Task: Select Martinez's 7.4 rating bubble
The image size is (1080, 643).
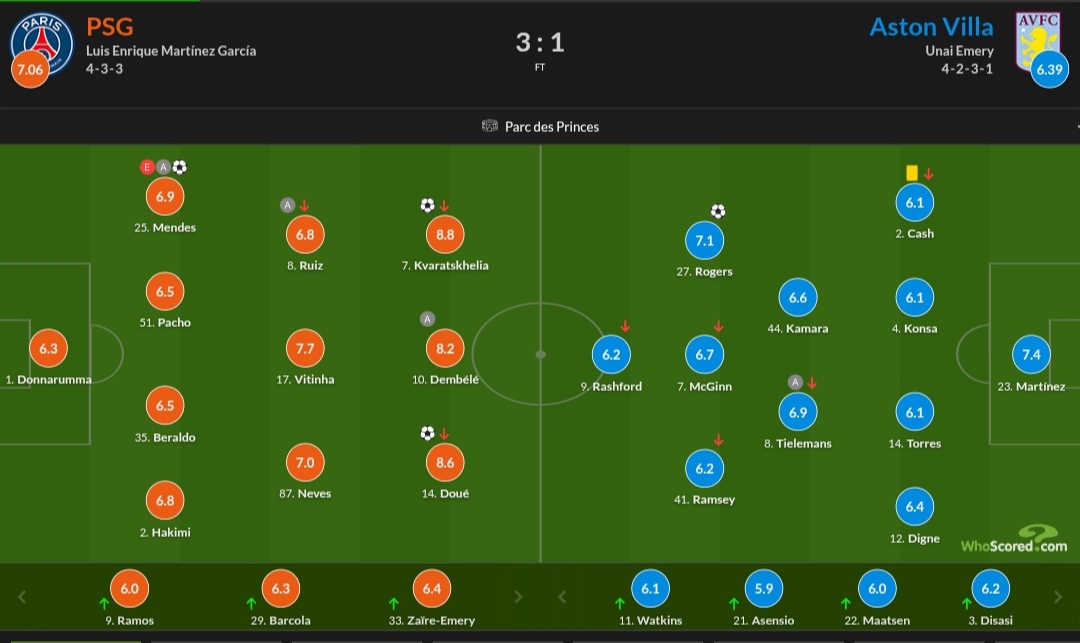Action: coord(1031,355)
